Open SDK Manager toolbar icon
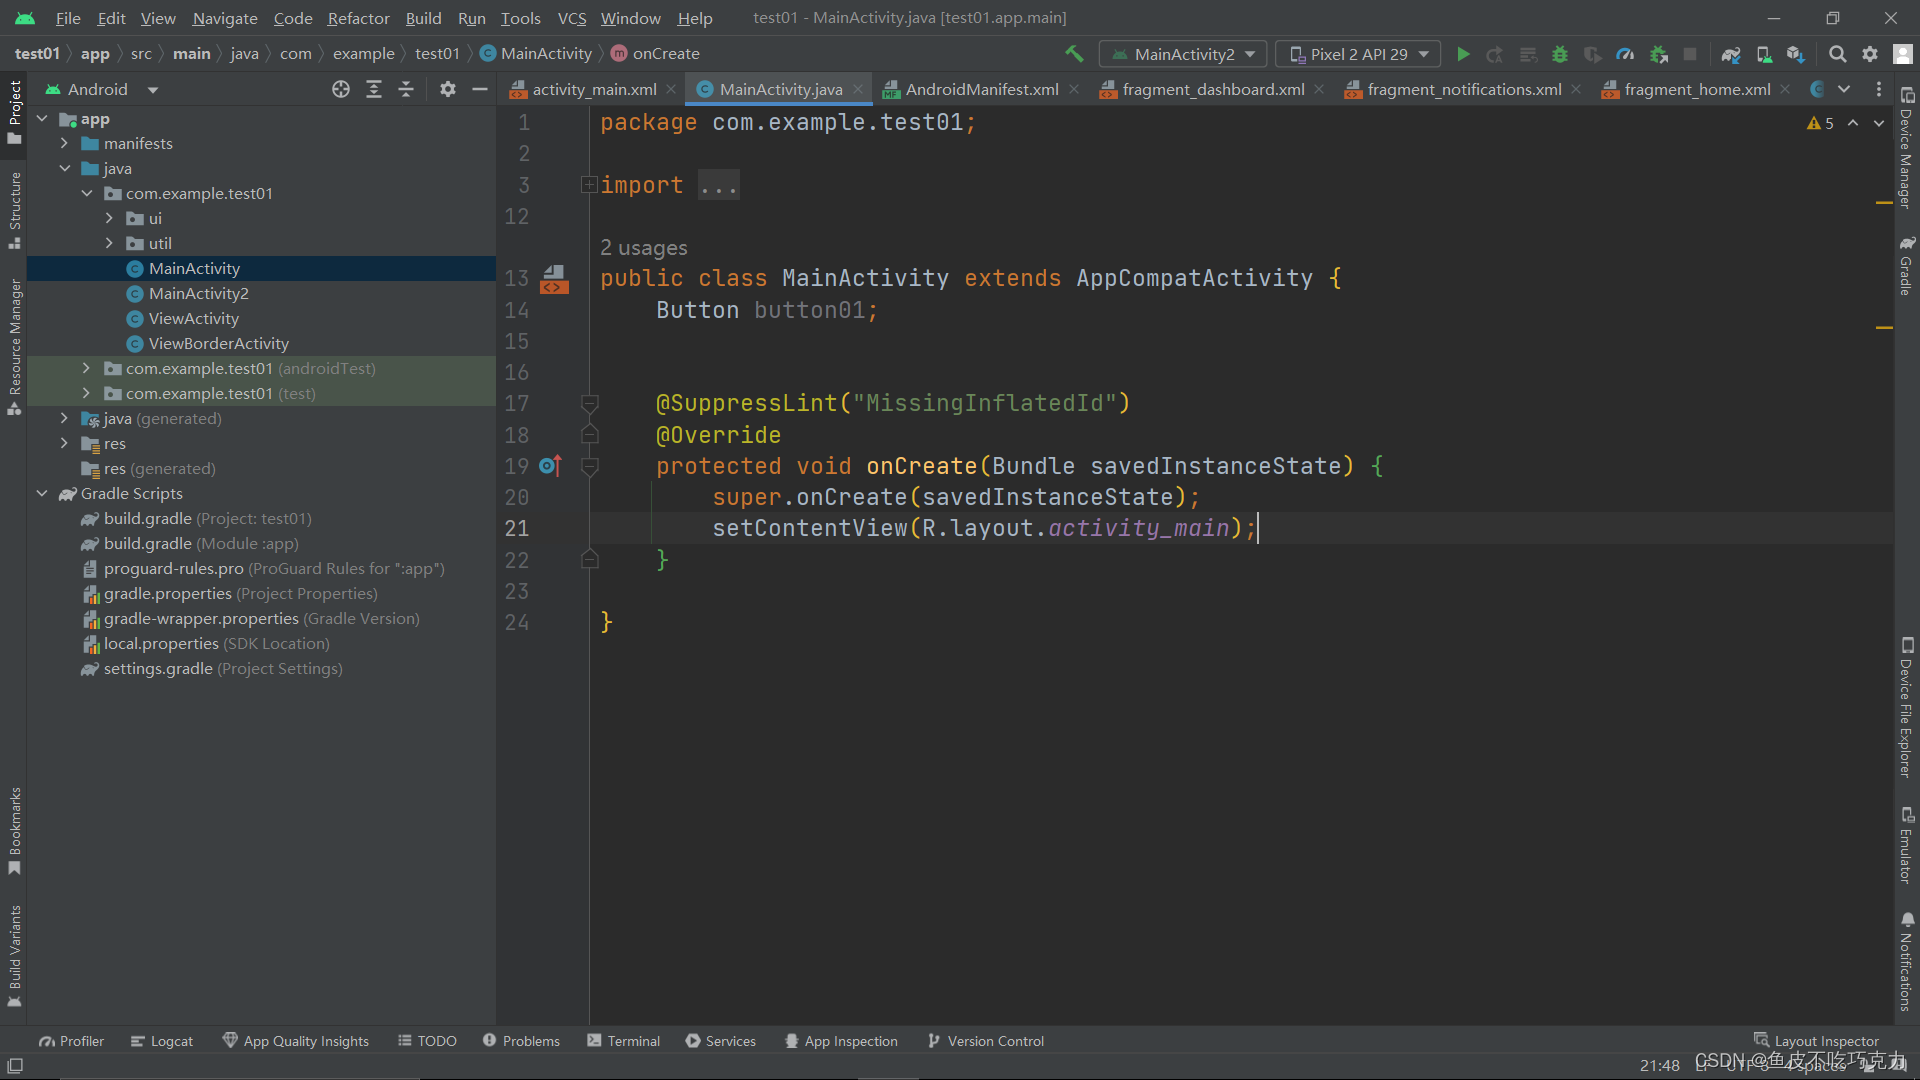 click(x=1796, y=54)
